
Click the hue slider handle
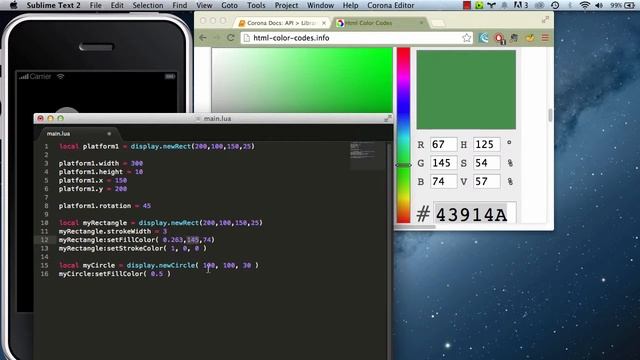[x=404, y=165]
